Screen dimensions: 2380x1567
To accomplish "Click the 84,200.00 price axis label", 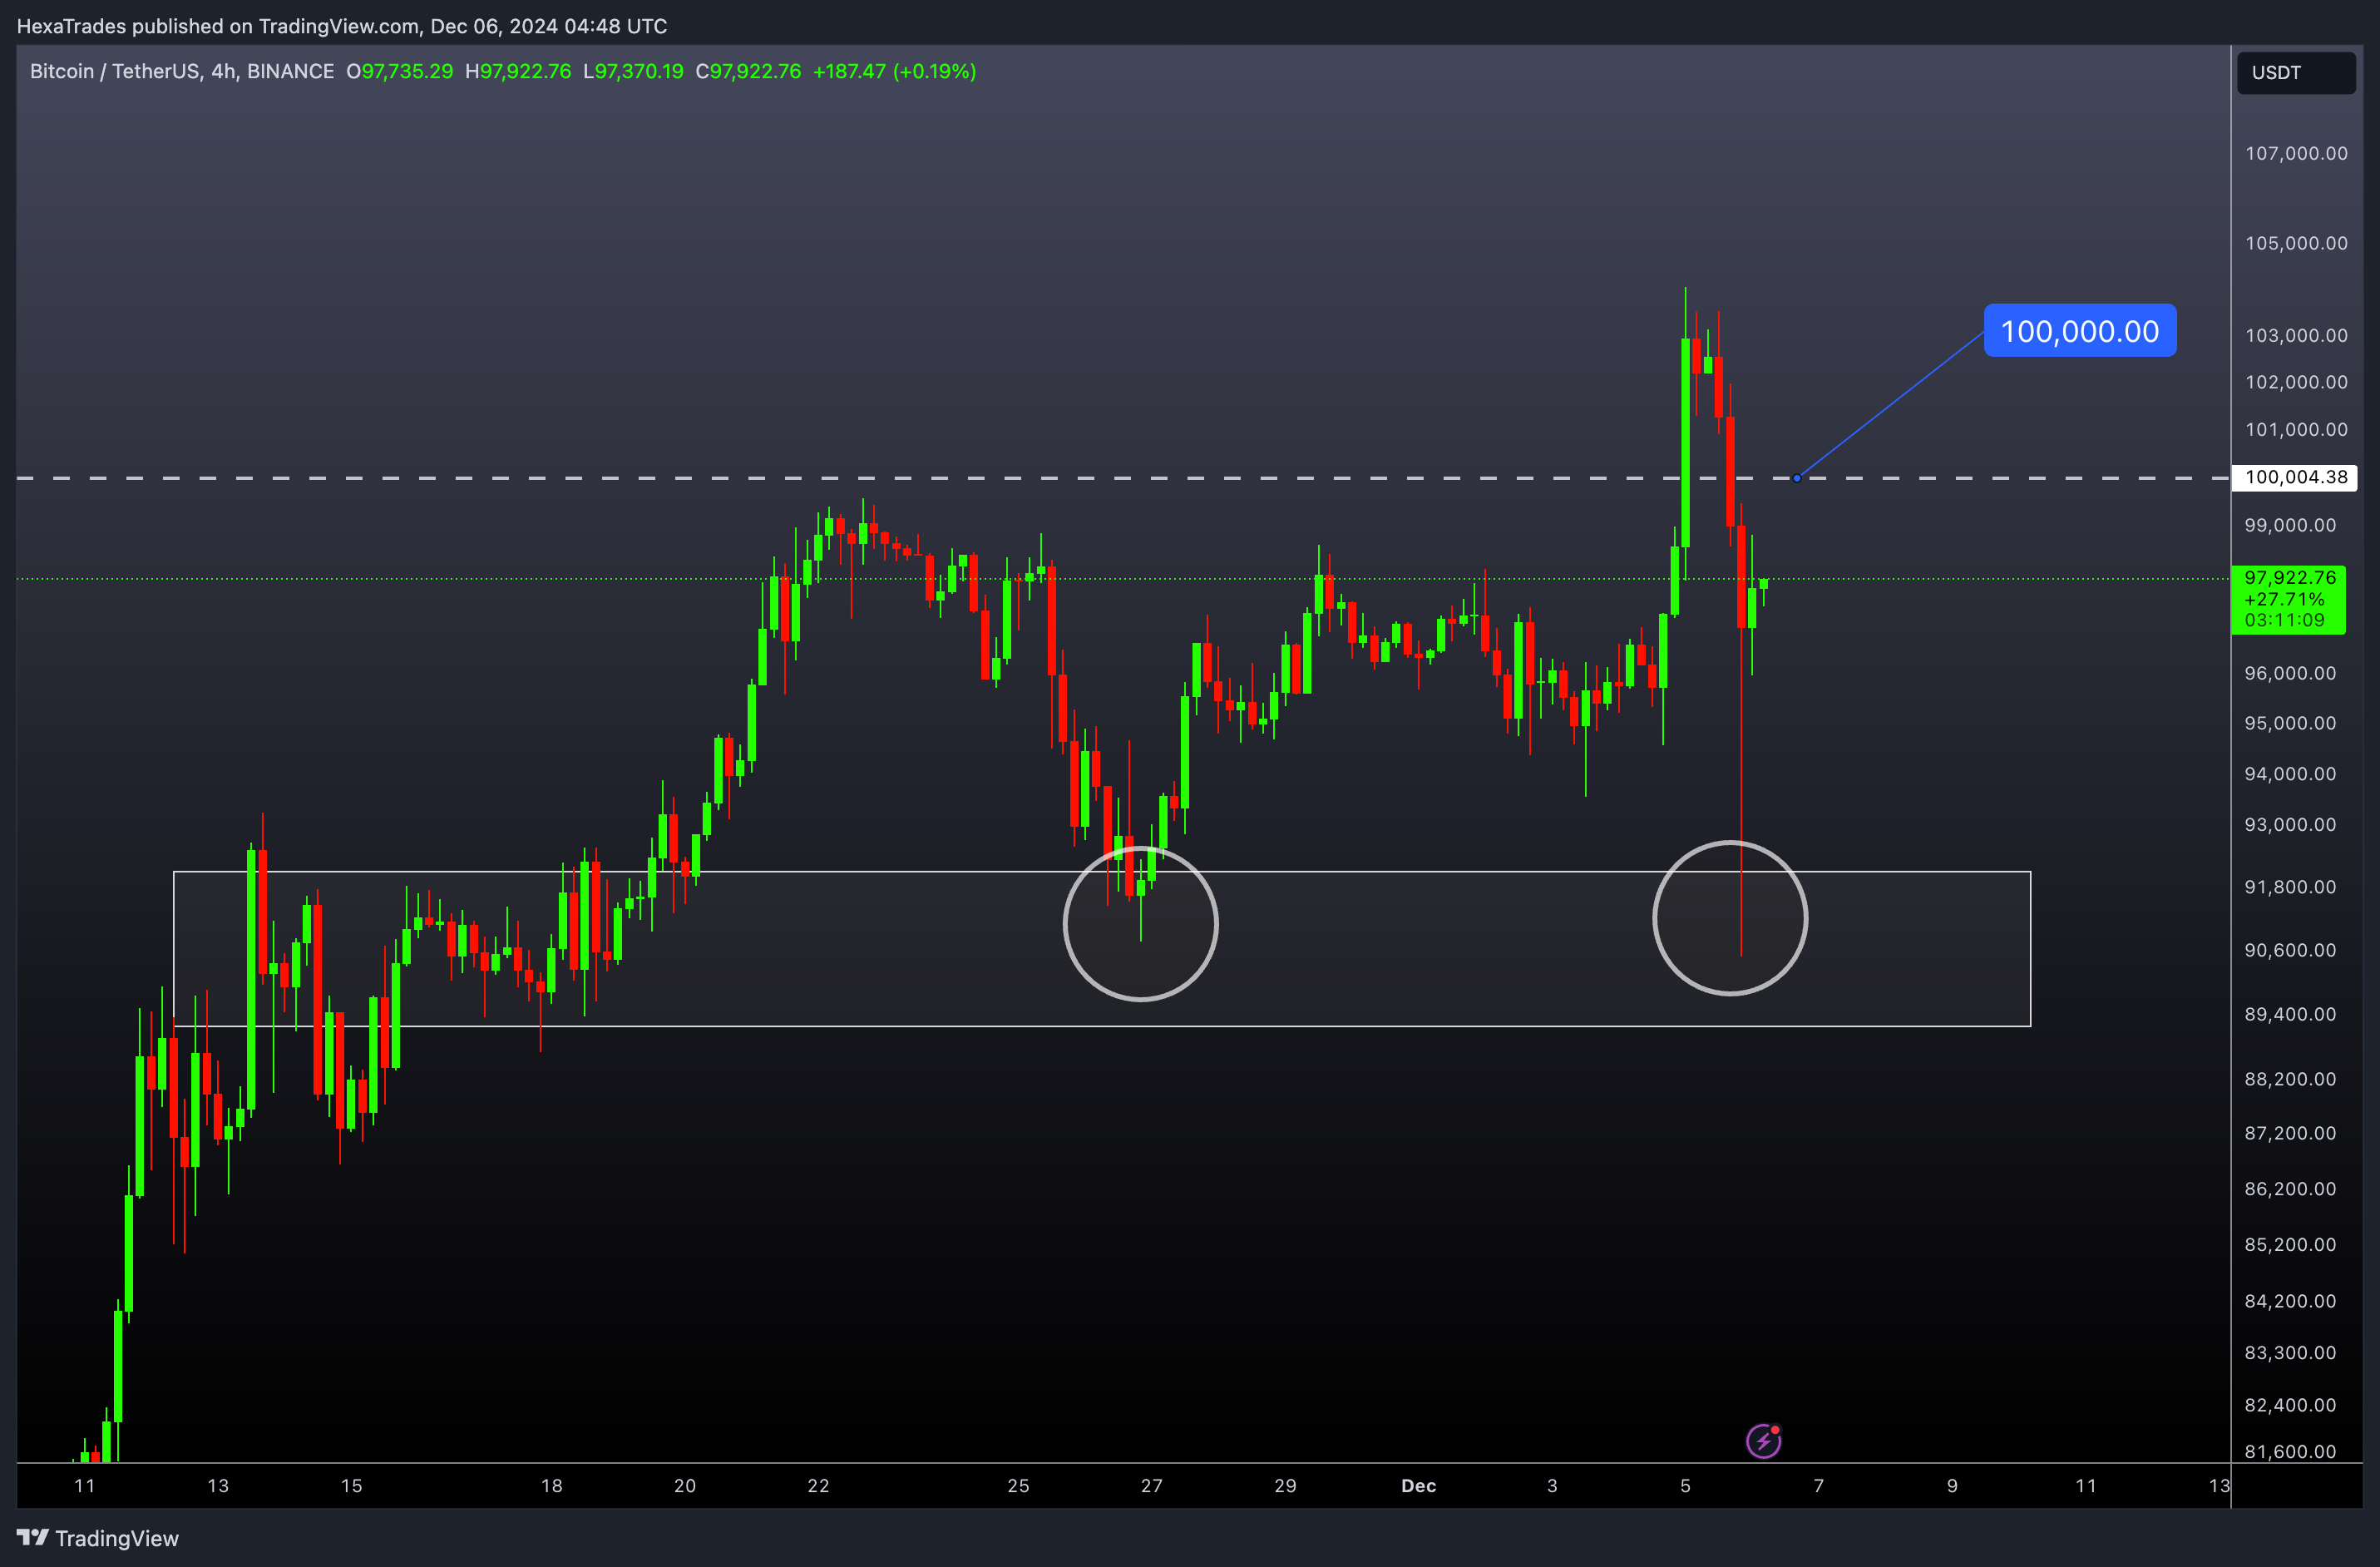I will (x=2290, y=1301).
